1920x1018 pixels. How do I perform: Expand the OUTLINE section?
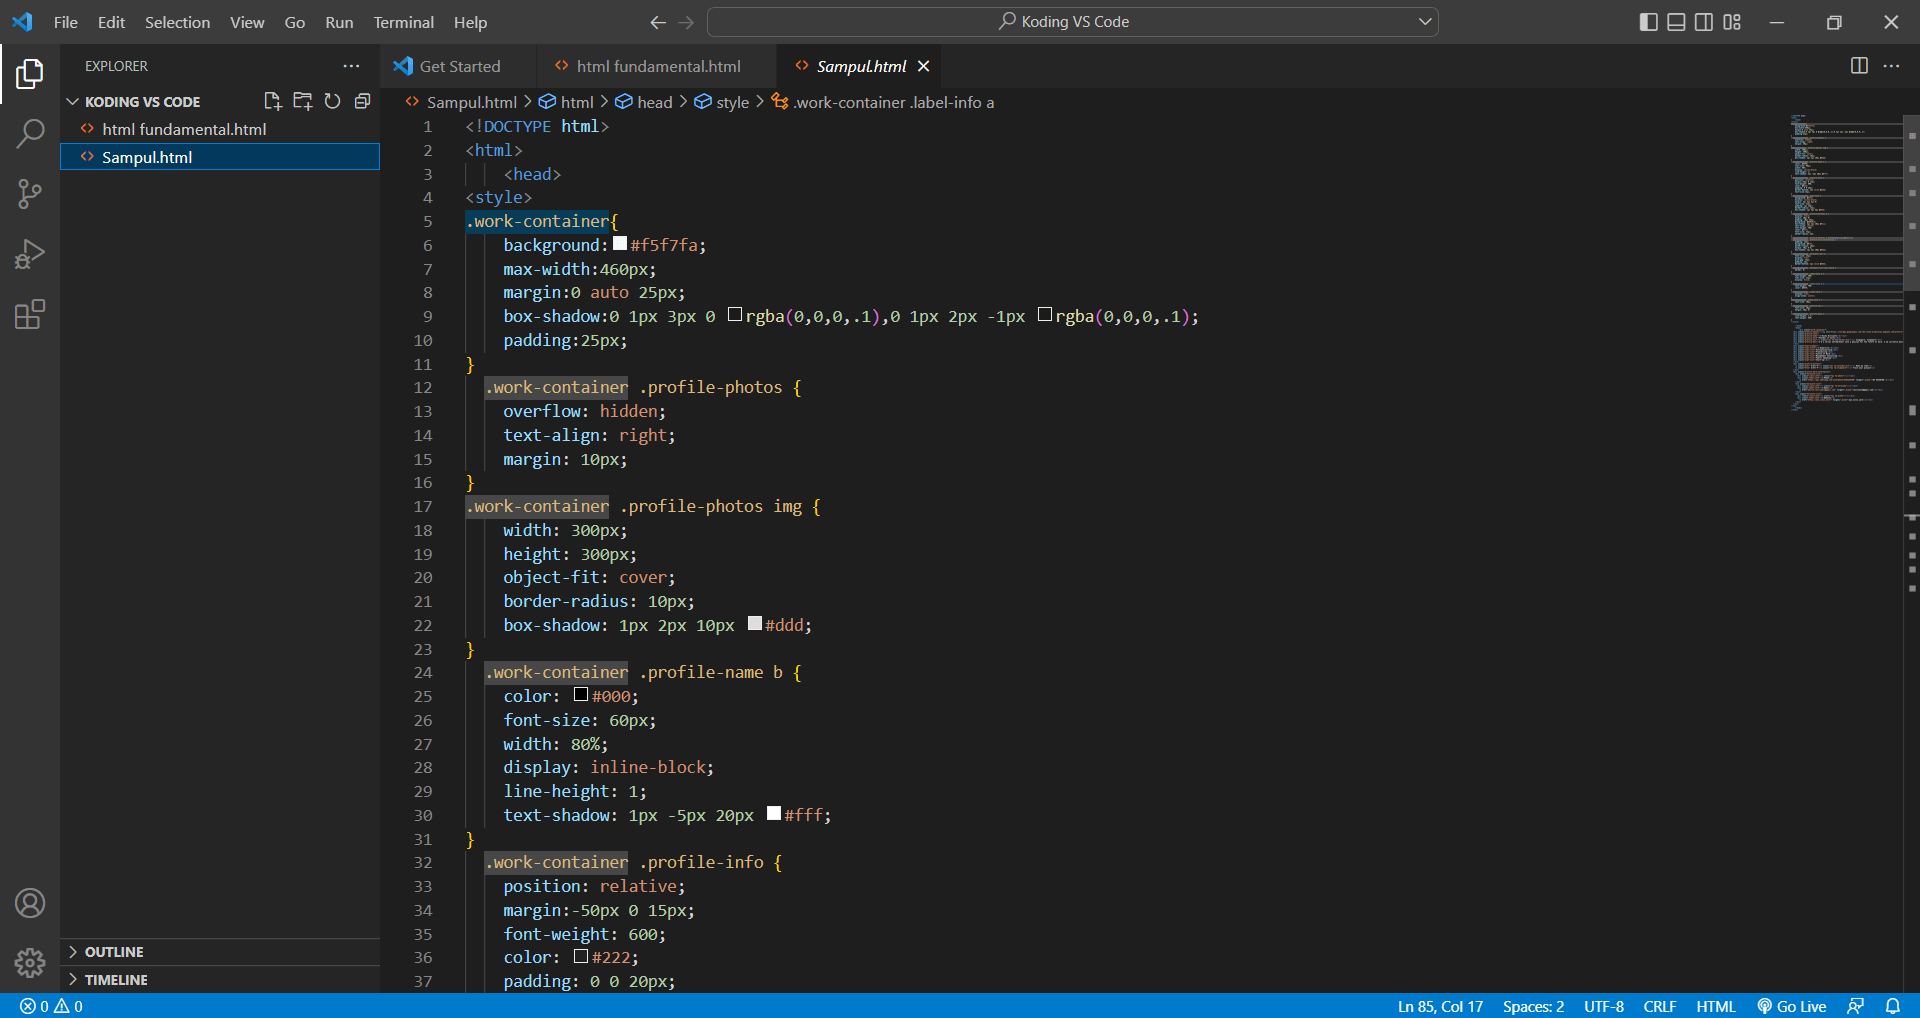click(x=114, y=952)
